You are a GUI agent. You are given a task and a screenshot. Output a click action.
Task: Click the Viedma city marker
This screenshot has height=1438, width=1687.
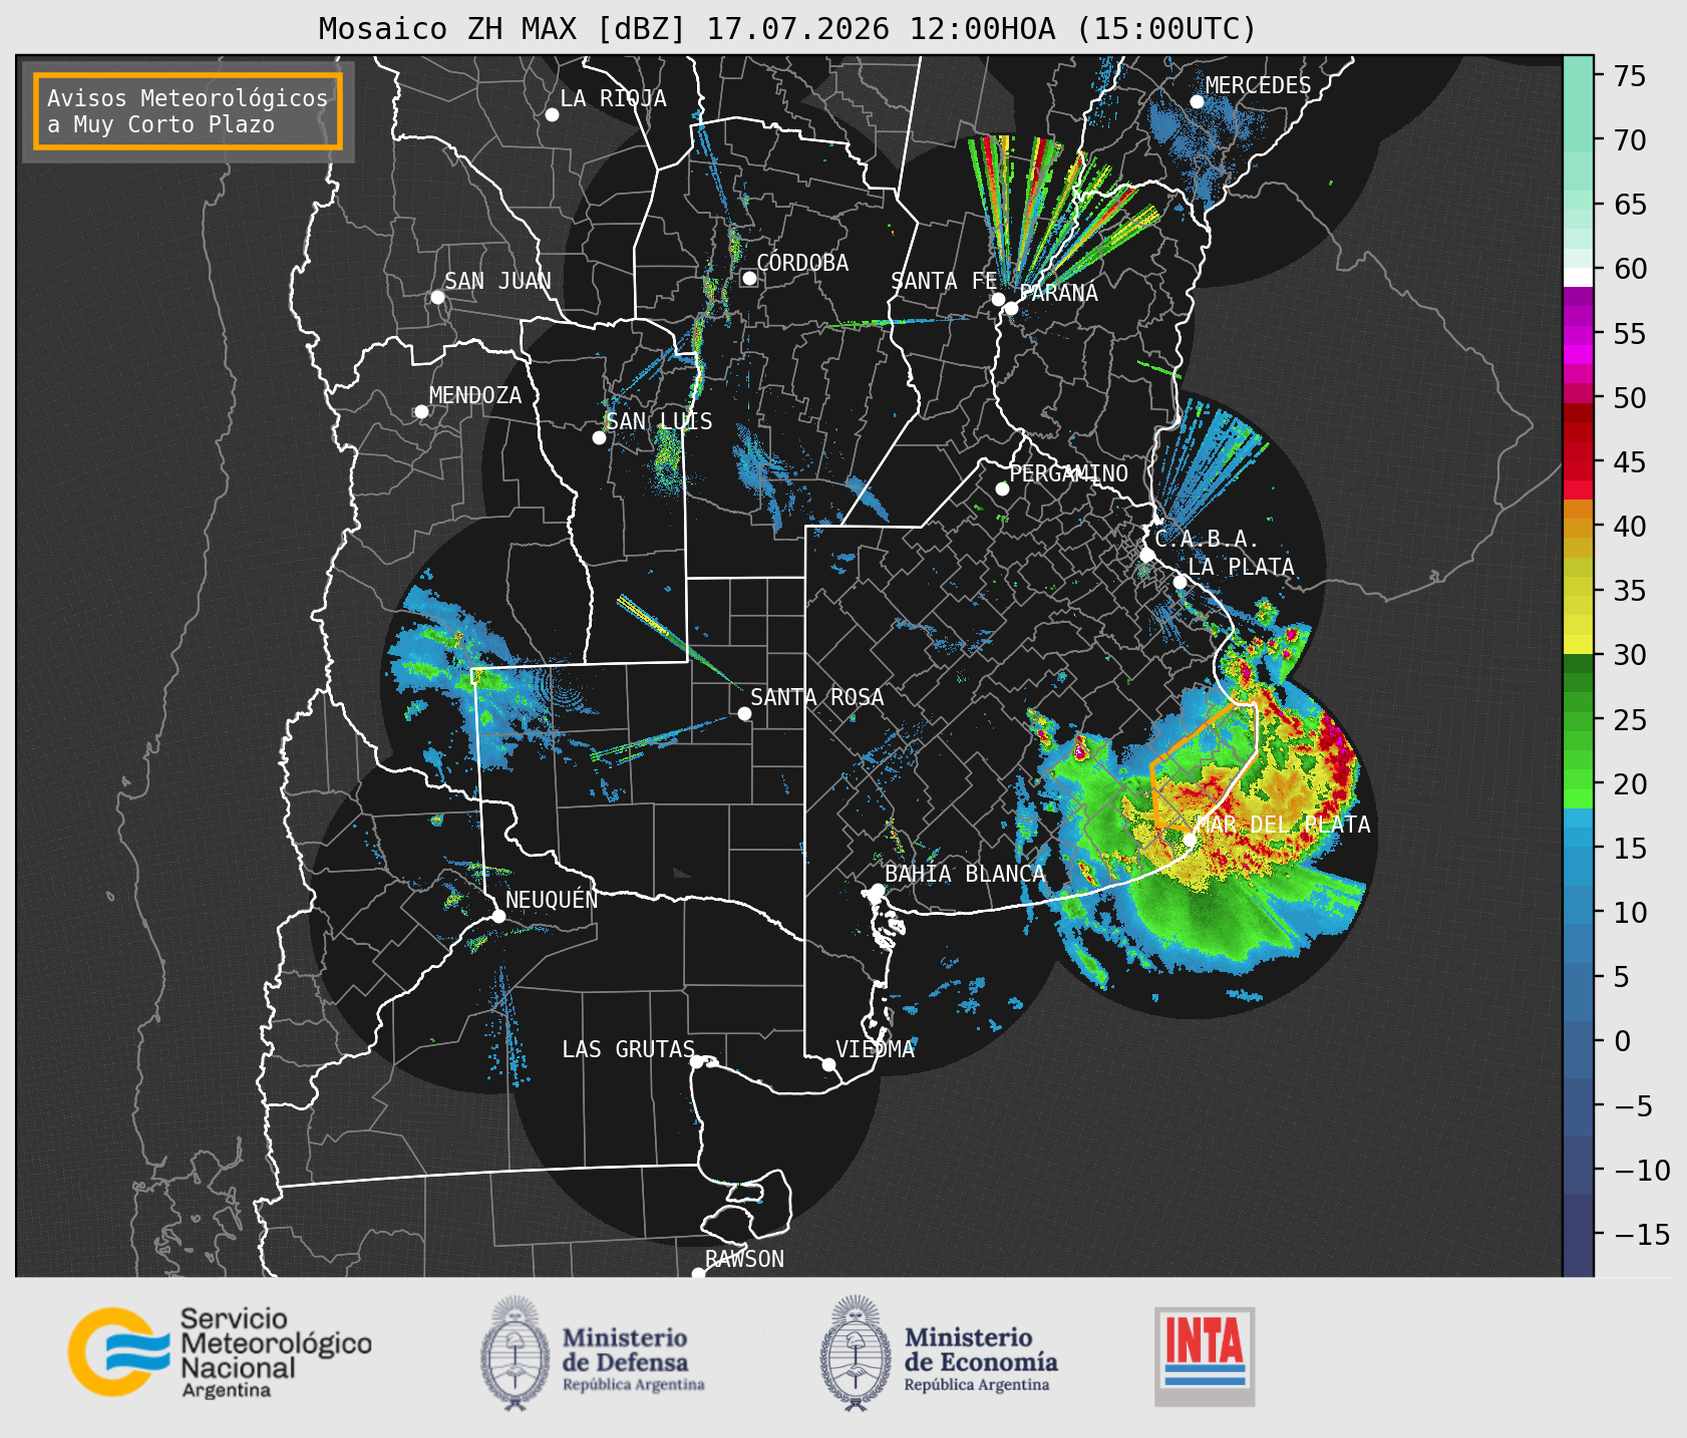point(829,1064)
